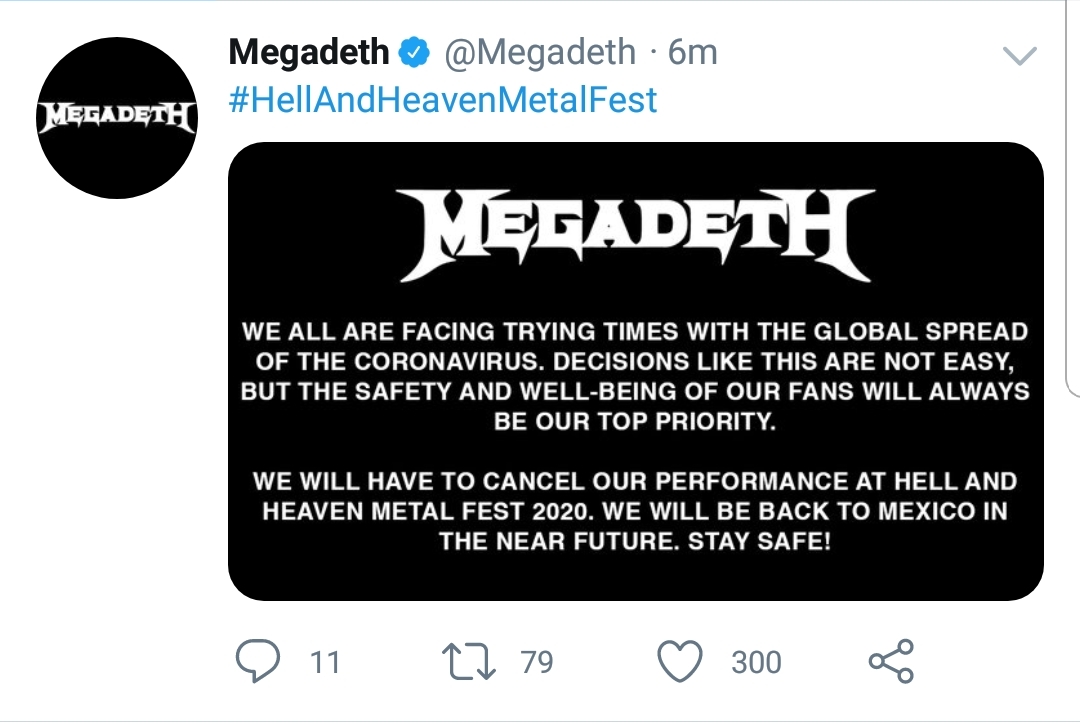Click the retweet count 79

(537, 662)
